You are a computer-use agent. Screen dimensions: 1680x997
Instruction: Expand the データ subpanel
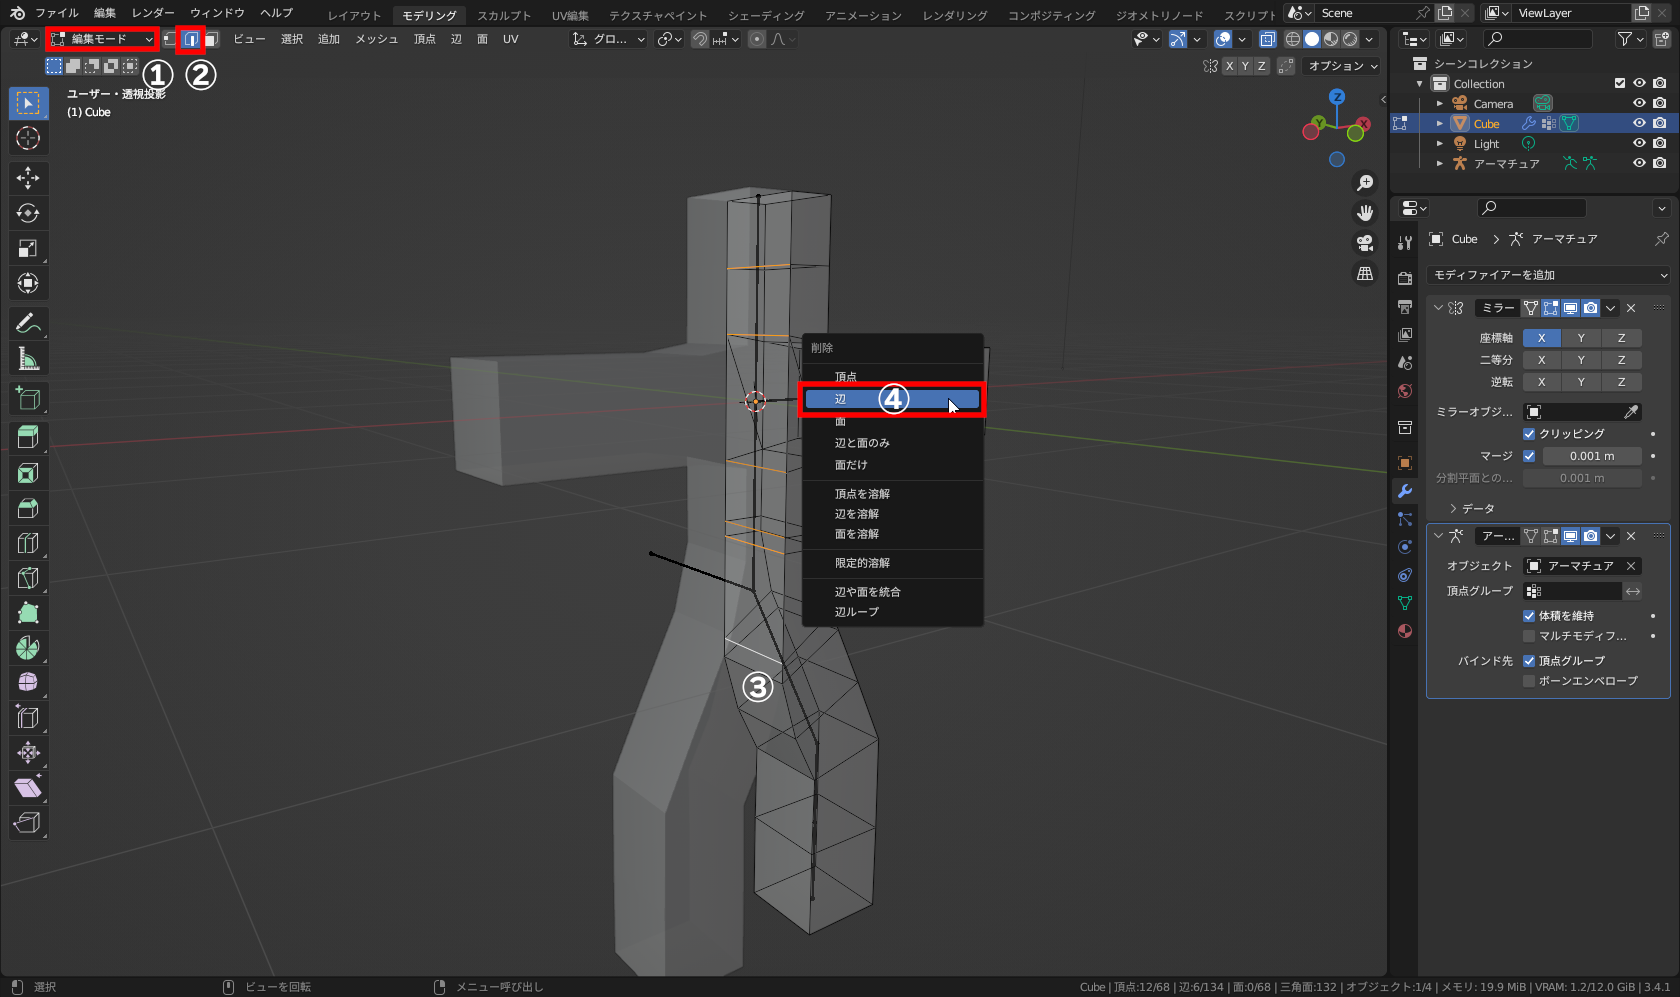coord(1454,509)
